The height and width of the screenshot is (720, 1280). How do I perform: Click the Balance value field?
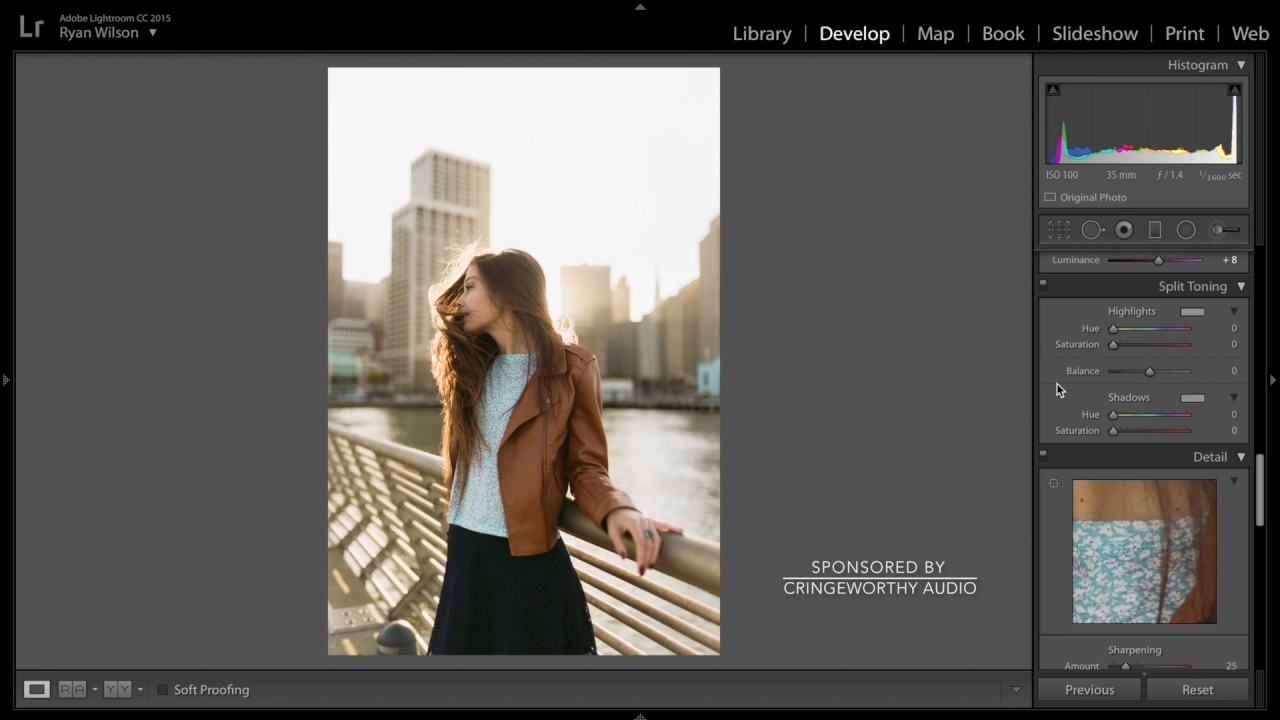[x=1234, y=371]
